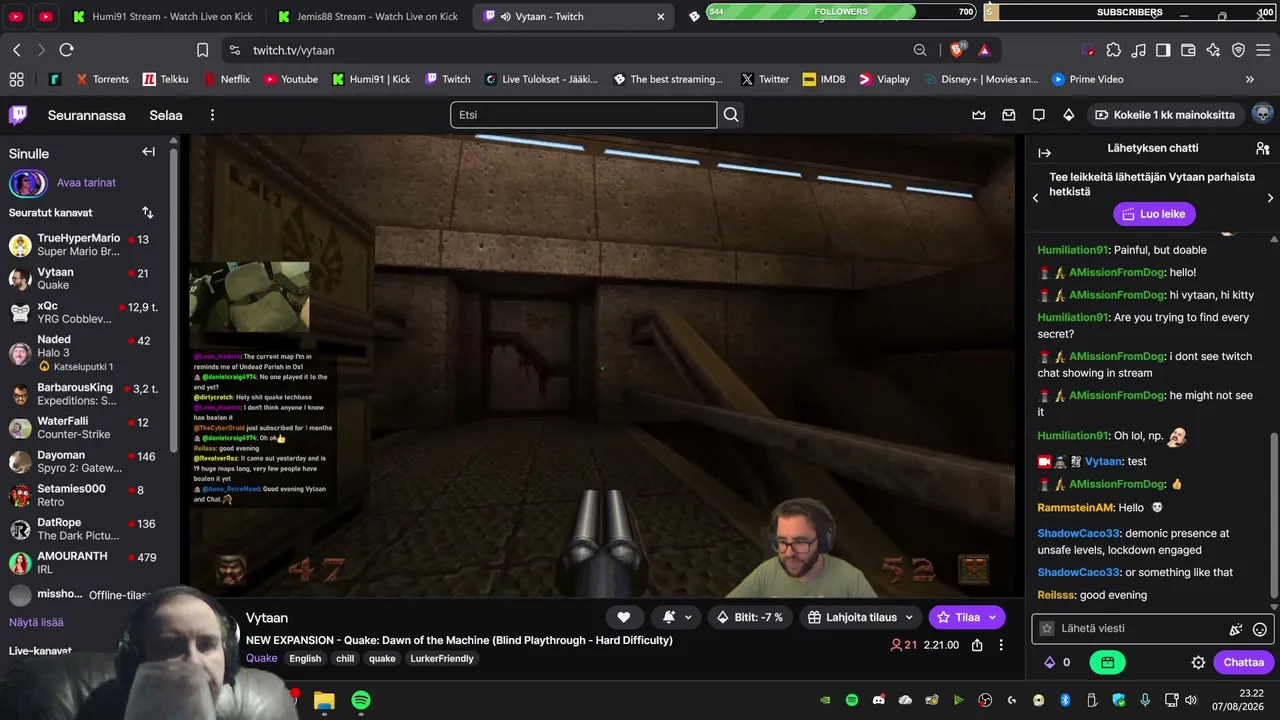Open the Get Bits diamond icon
The image size is (1280, 720).
1069,115
